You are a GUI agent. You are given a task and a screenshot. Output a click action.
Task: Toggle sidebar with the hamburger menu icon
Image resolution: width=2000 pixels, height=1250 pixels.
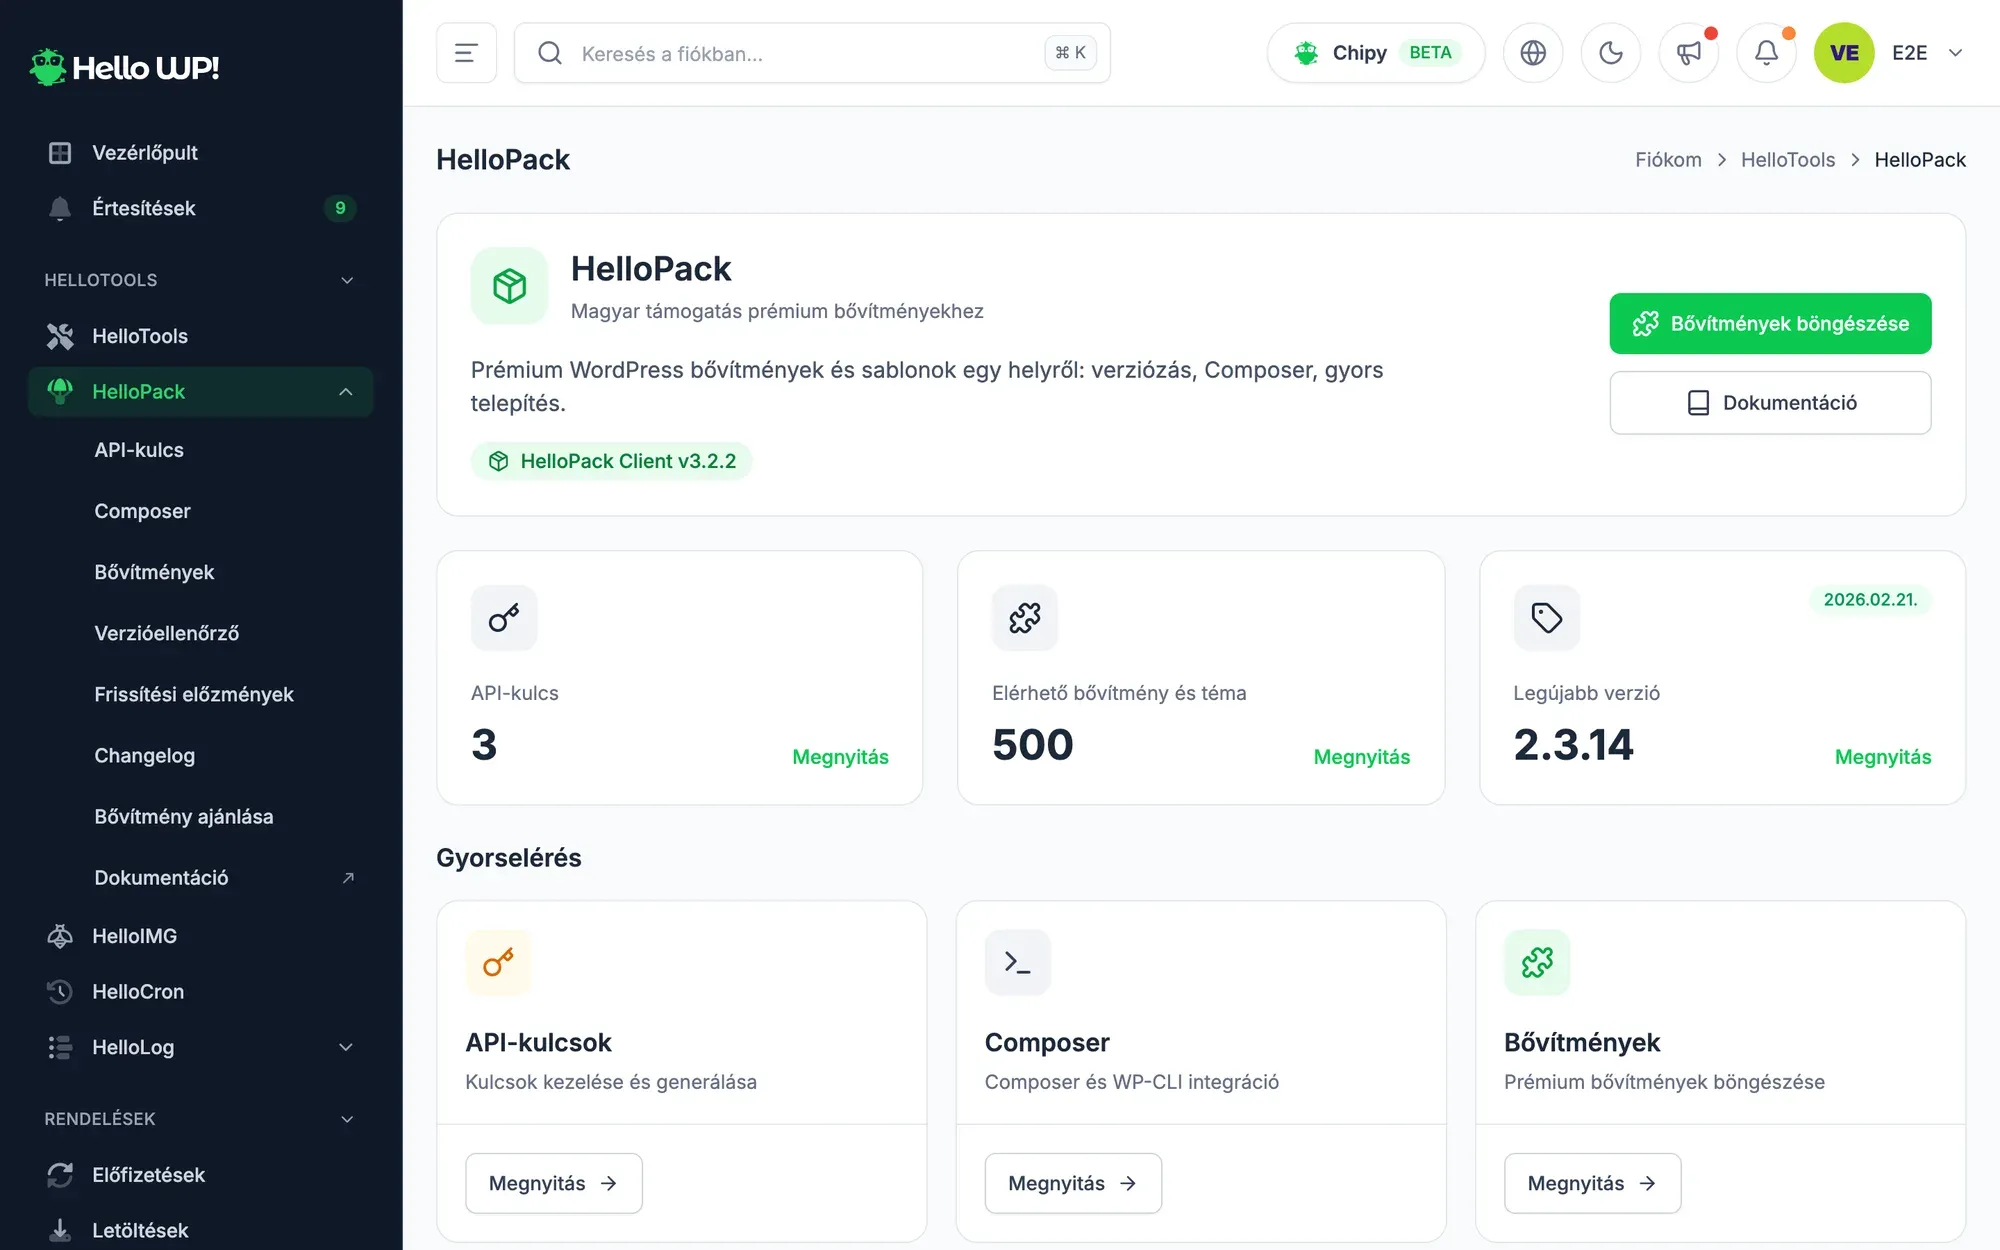(466, 53)
